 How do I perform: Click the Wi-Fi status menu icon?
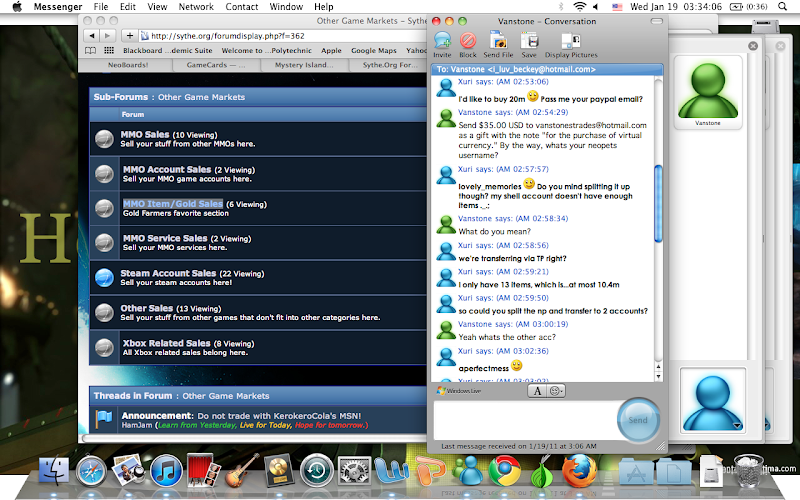point(580,7)
